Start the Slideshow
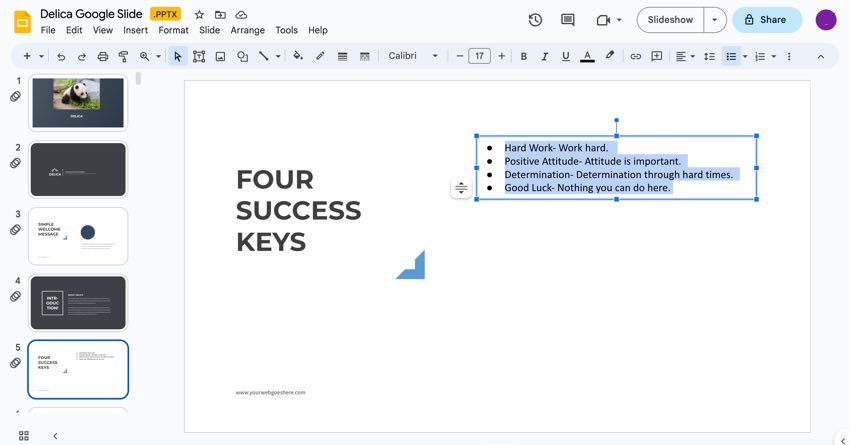This screenshot has width=850, height=445. 671,20
